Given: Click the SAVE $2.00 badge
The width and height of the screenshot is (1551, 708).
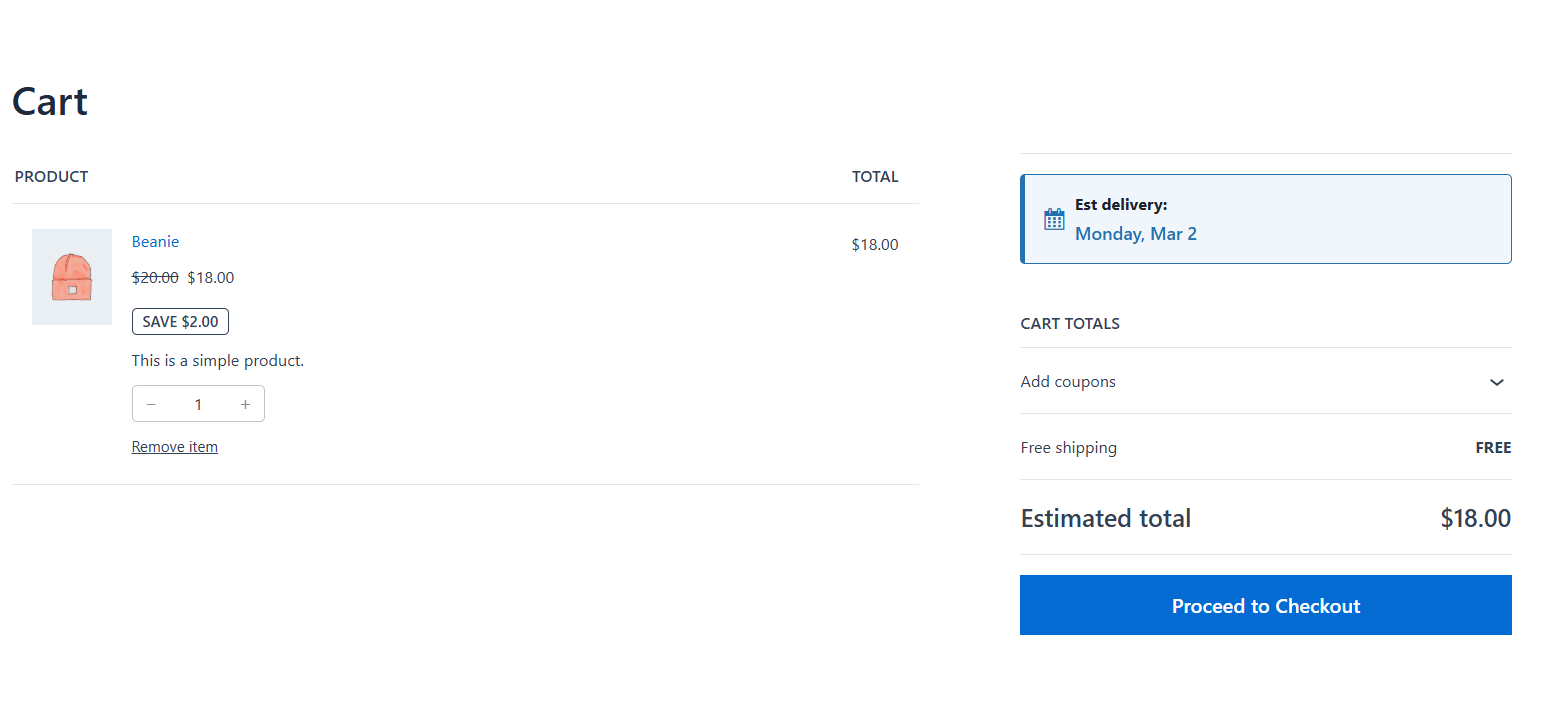Looking at the screenshot, I should click(180, 322).
